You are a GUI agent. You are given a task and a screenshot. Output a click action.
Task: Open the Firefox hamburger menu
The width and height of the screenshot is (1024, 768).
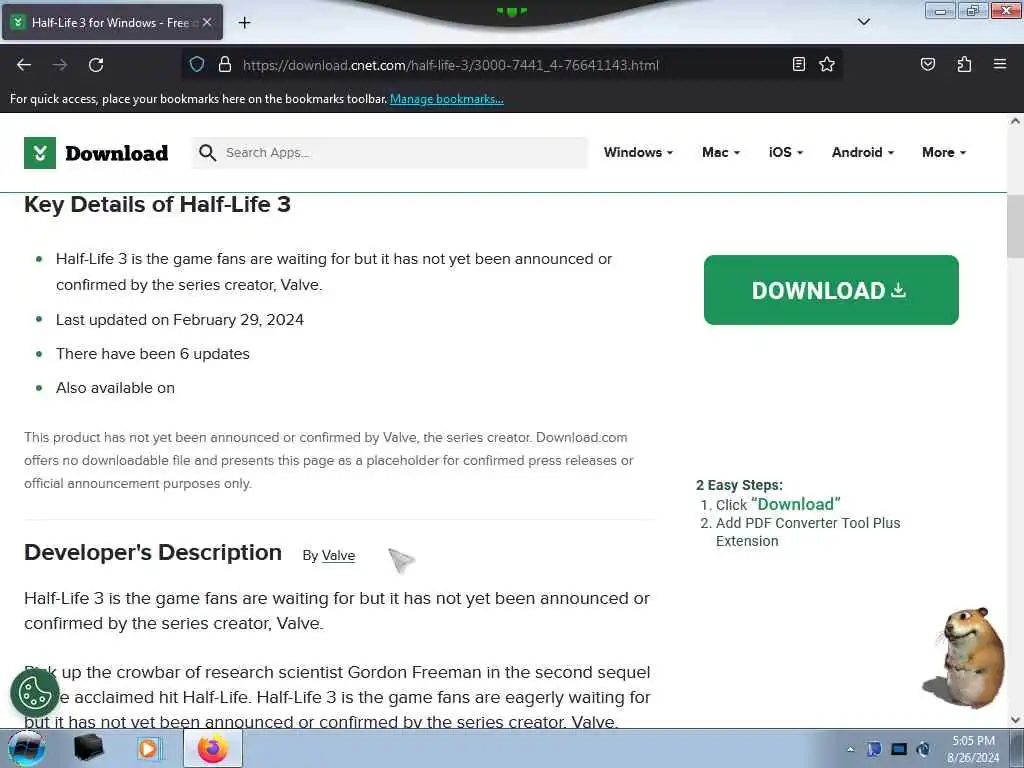coord(1000,64)
